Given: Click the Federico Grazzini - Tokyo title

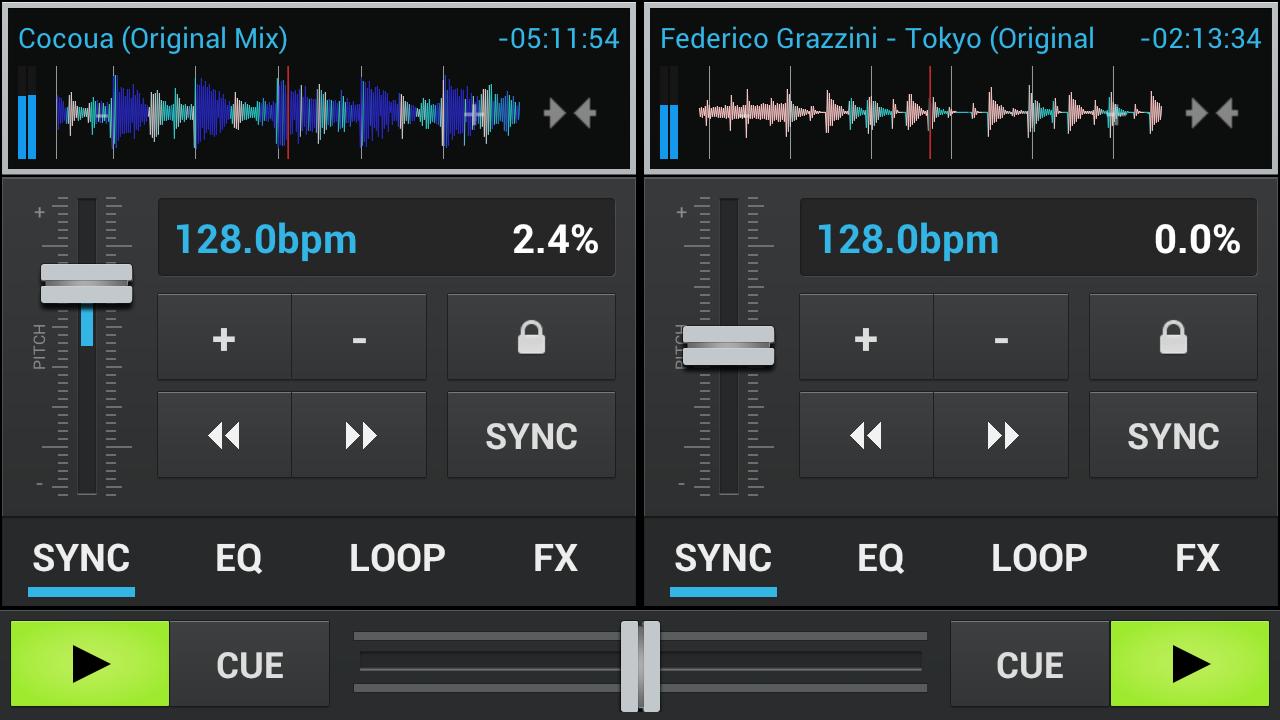Looking at the screenshot, I should click(877, 39).
